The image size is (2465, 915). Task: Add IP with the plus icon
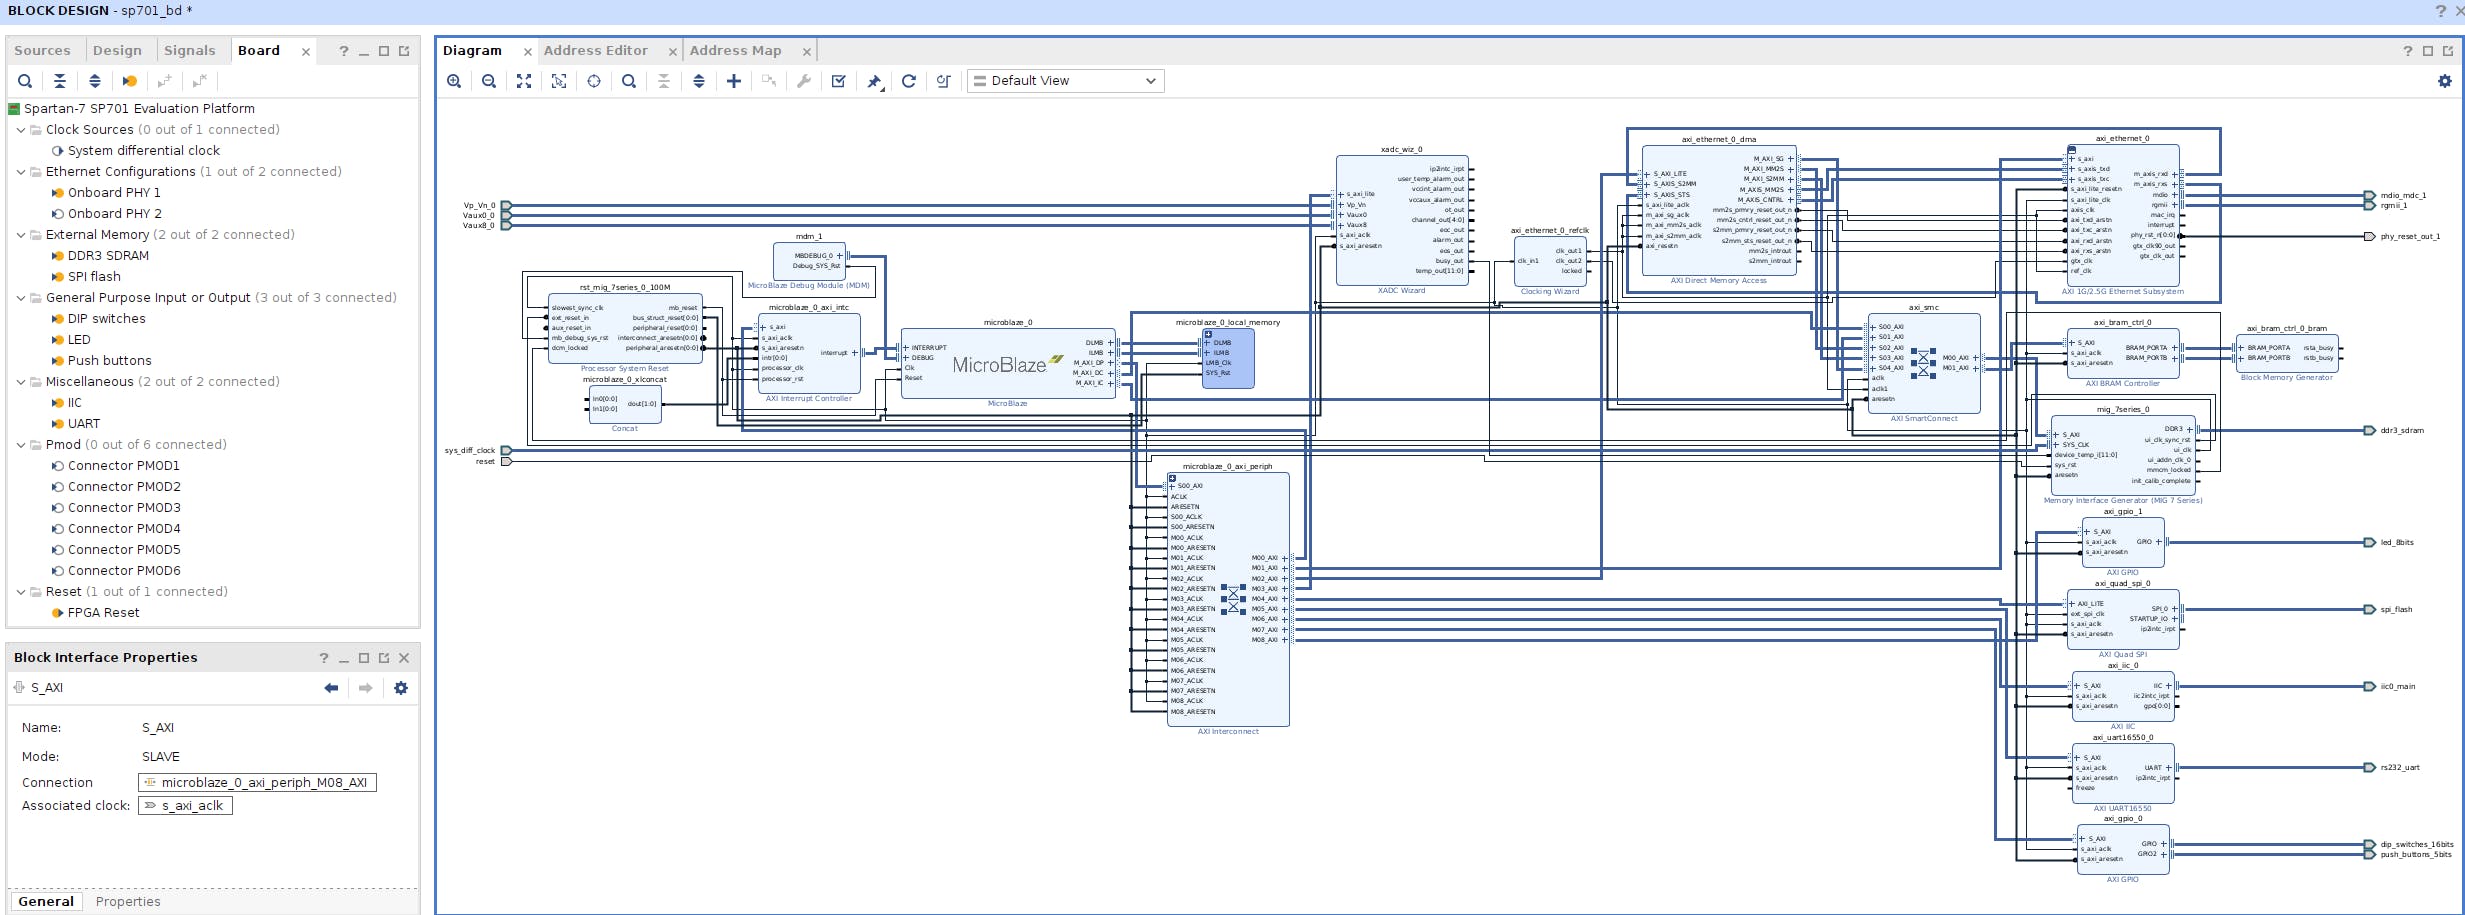(734, 81)
